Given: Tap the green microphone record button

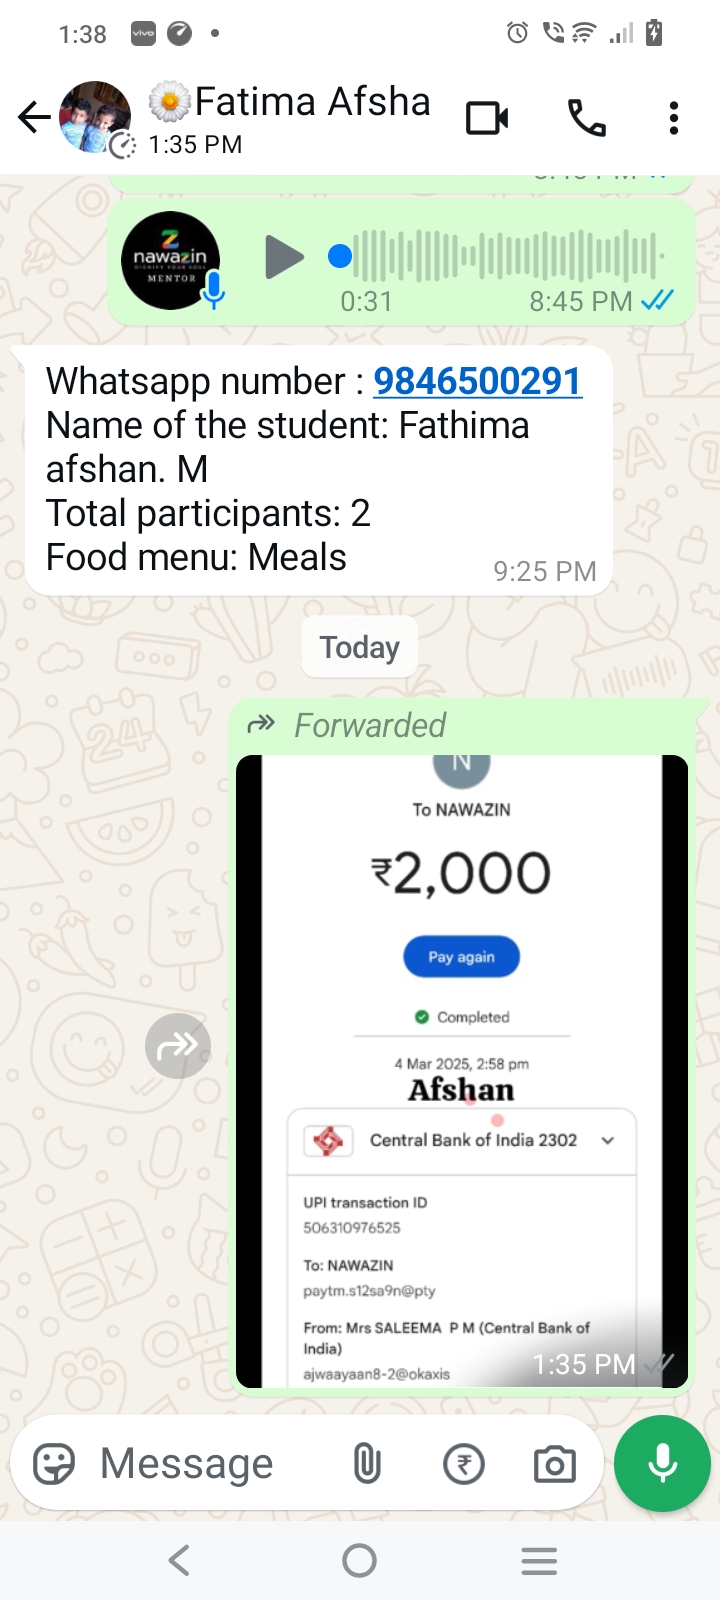Looking at the screenshot, I should click(x=662, y=1463).
